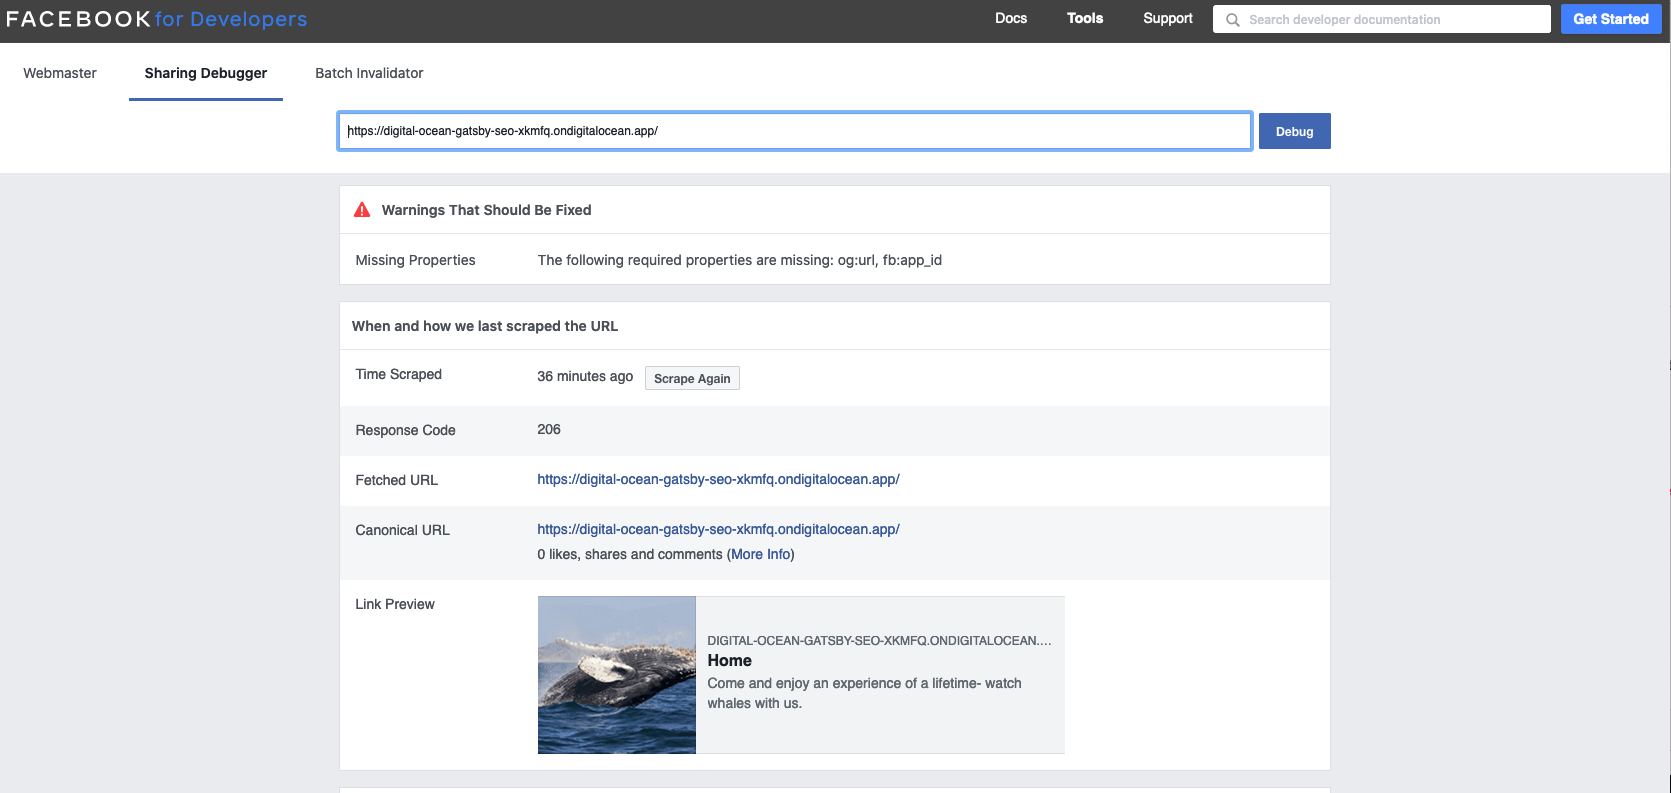Open the Fetched URL link
This screenshot has width=1671, height=793.
(x=718, y=479)
